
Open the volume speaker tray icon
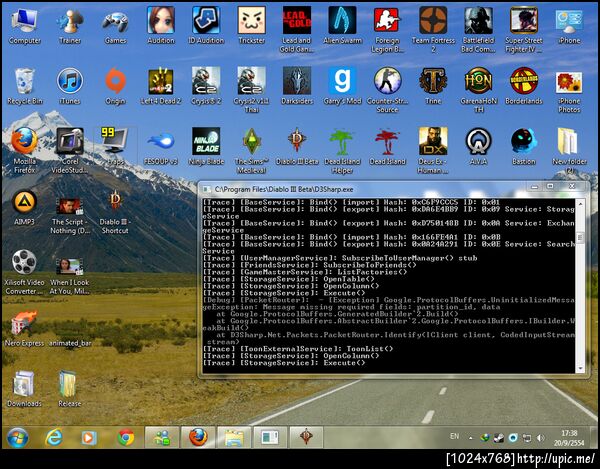click(x=541, y=438)
